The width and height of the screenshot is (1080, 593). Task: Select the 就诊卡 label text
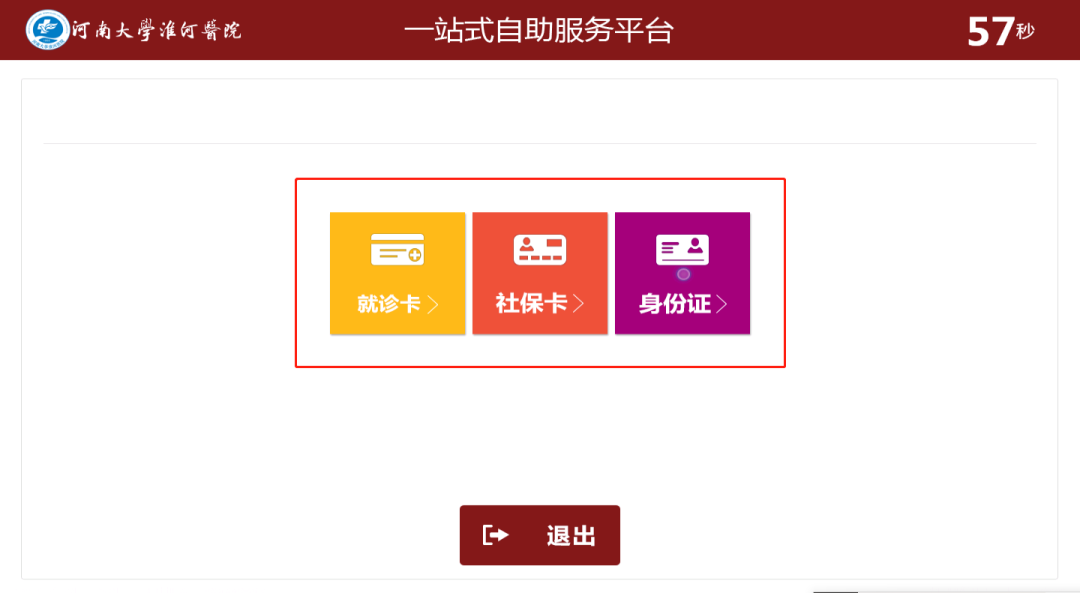coord(388,304)
